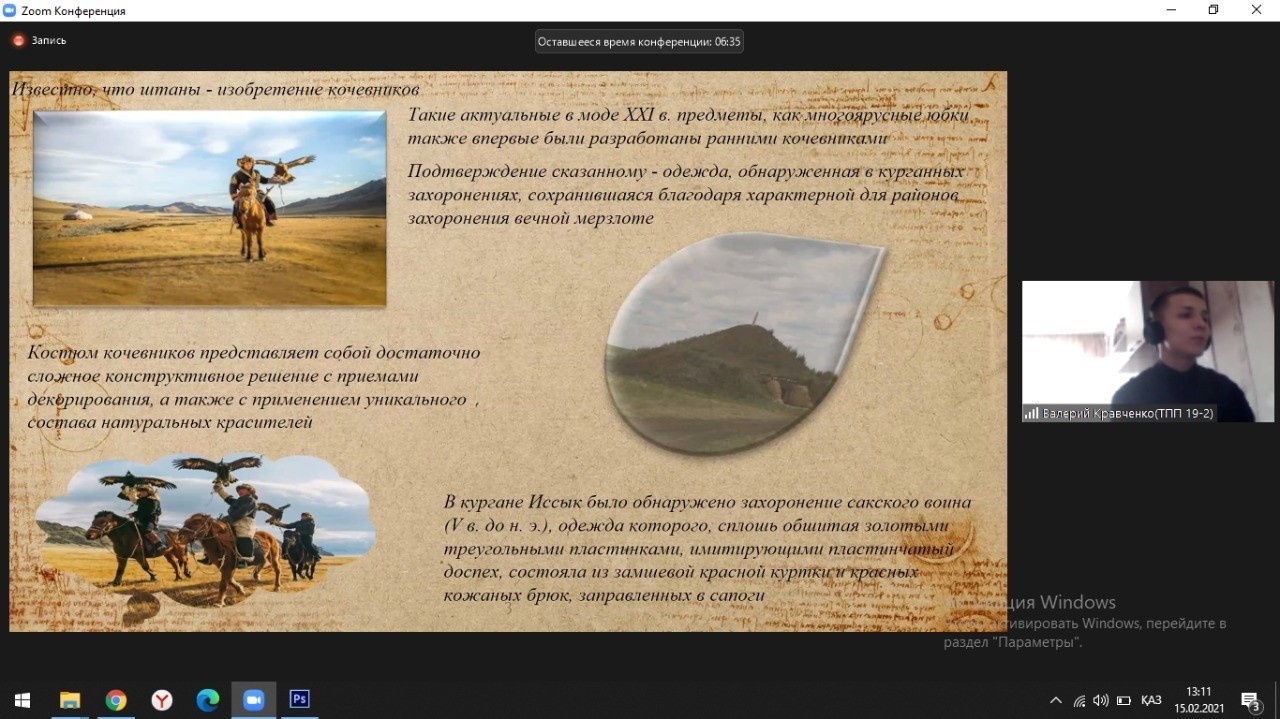Restore down the Zoom conference window

(x=1213, y=10)
